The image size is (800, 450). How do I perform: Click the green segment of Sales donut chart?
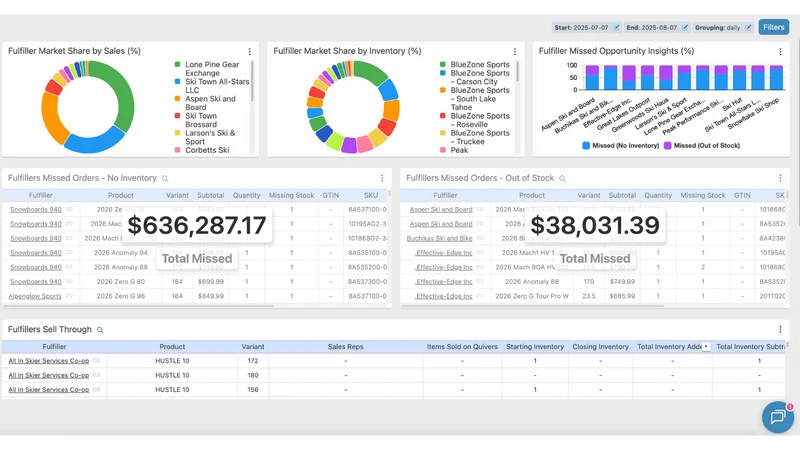[120, 97]
